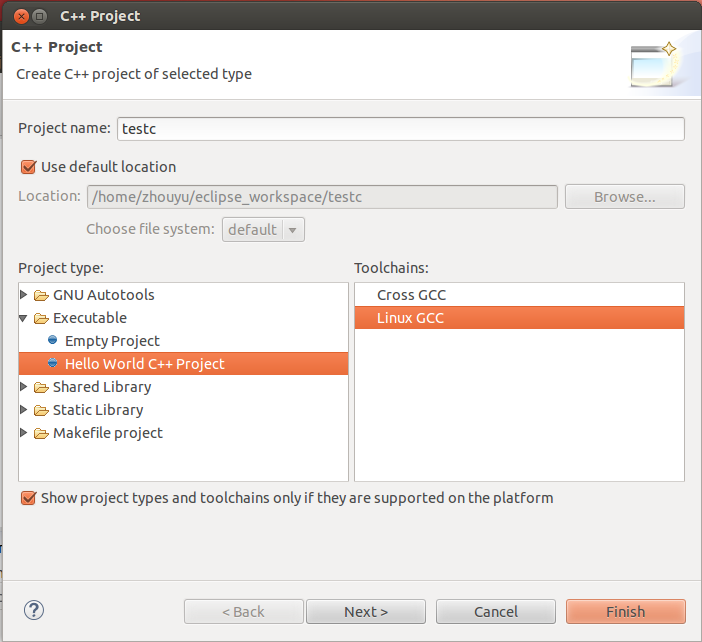
Task: Click the Makefile project folder icon
Action: coord(41,433)
